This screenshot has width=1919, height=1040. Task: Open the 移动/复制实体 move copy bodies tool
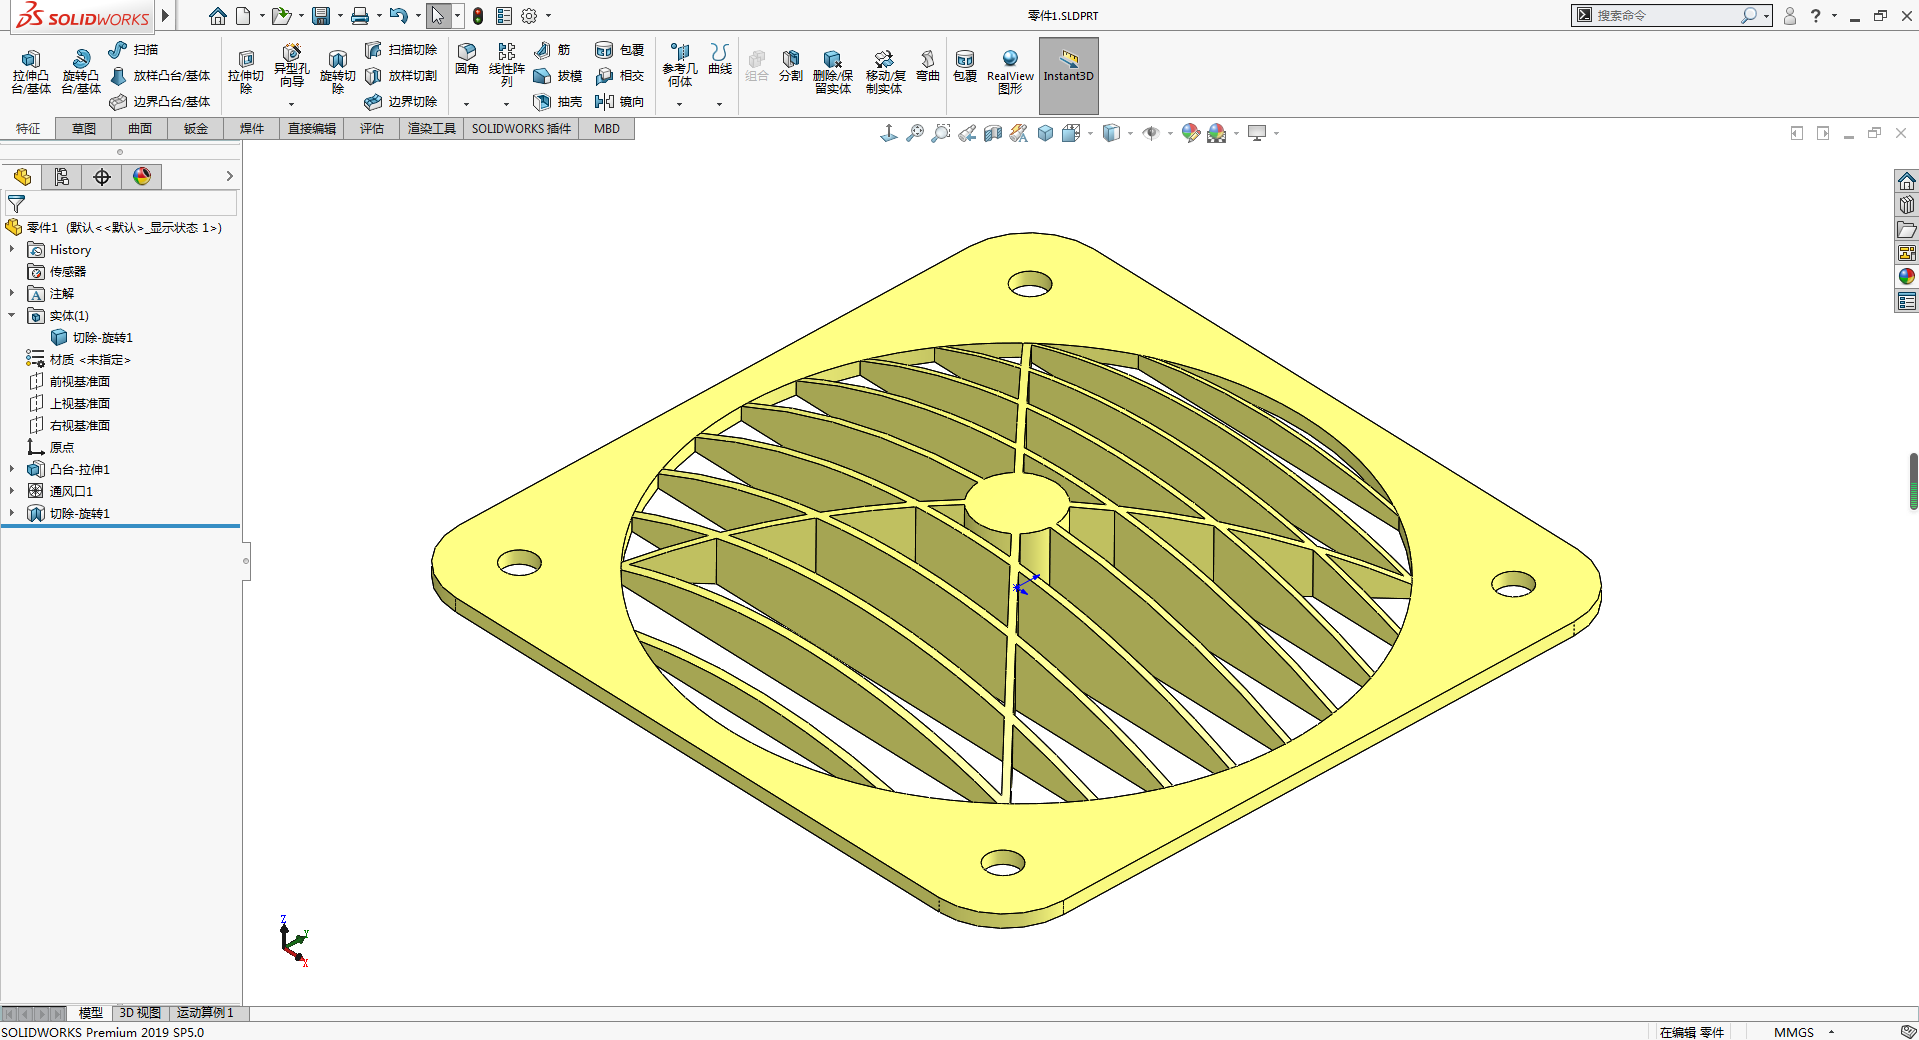pyautogui.click(x=885, y=71)
